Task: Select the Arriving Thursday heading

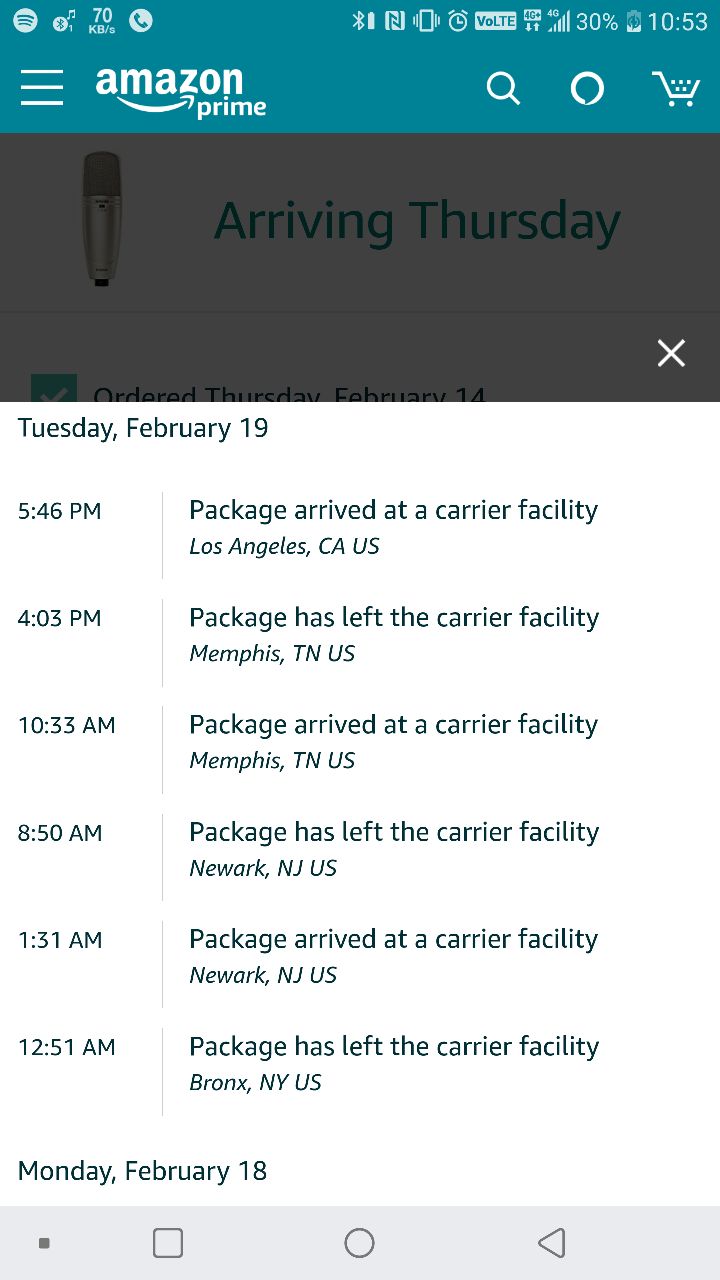Action: click(x=417, y=221)
